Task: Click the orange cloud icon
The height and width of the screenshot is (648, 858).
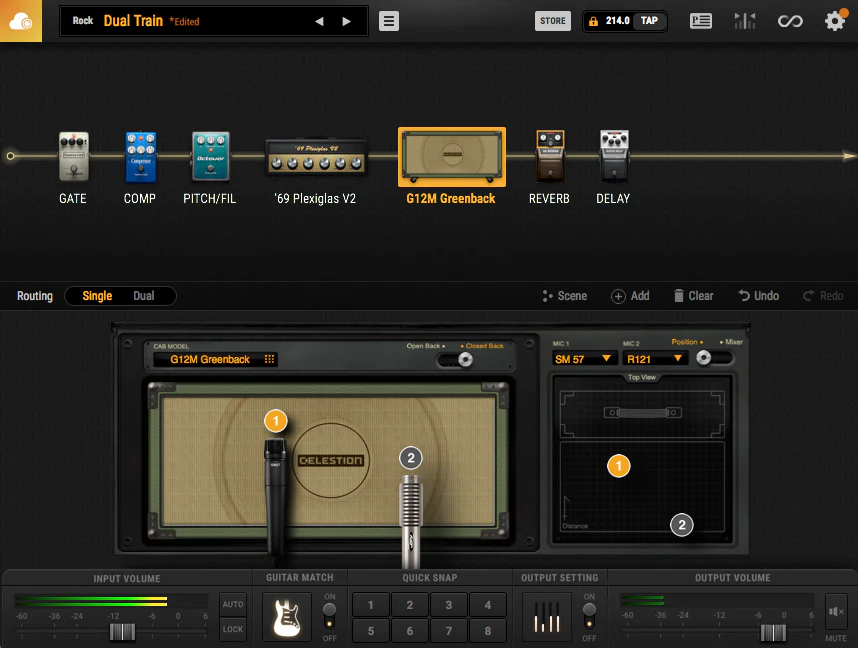Action: pyautogui.click(x=21, y=21)
